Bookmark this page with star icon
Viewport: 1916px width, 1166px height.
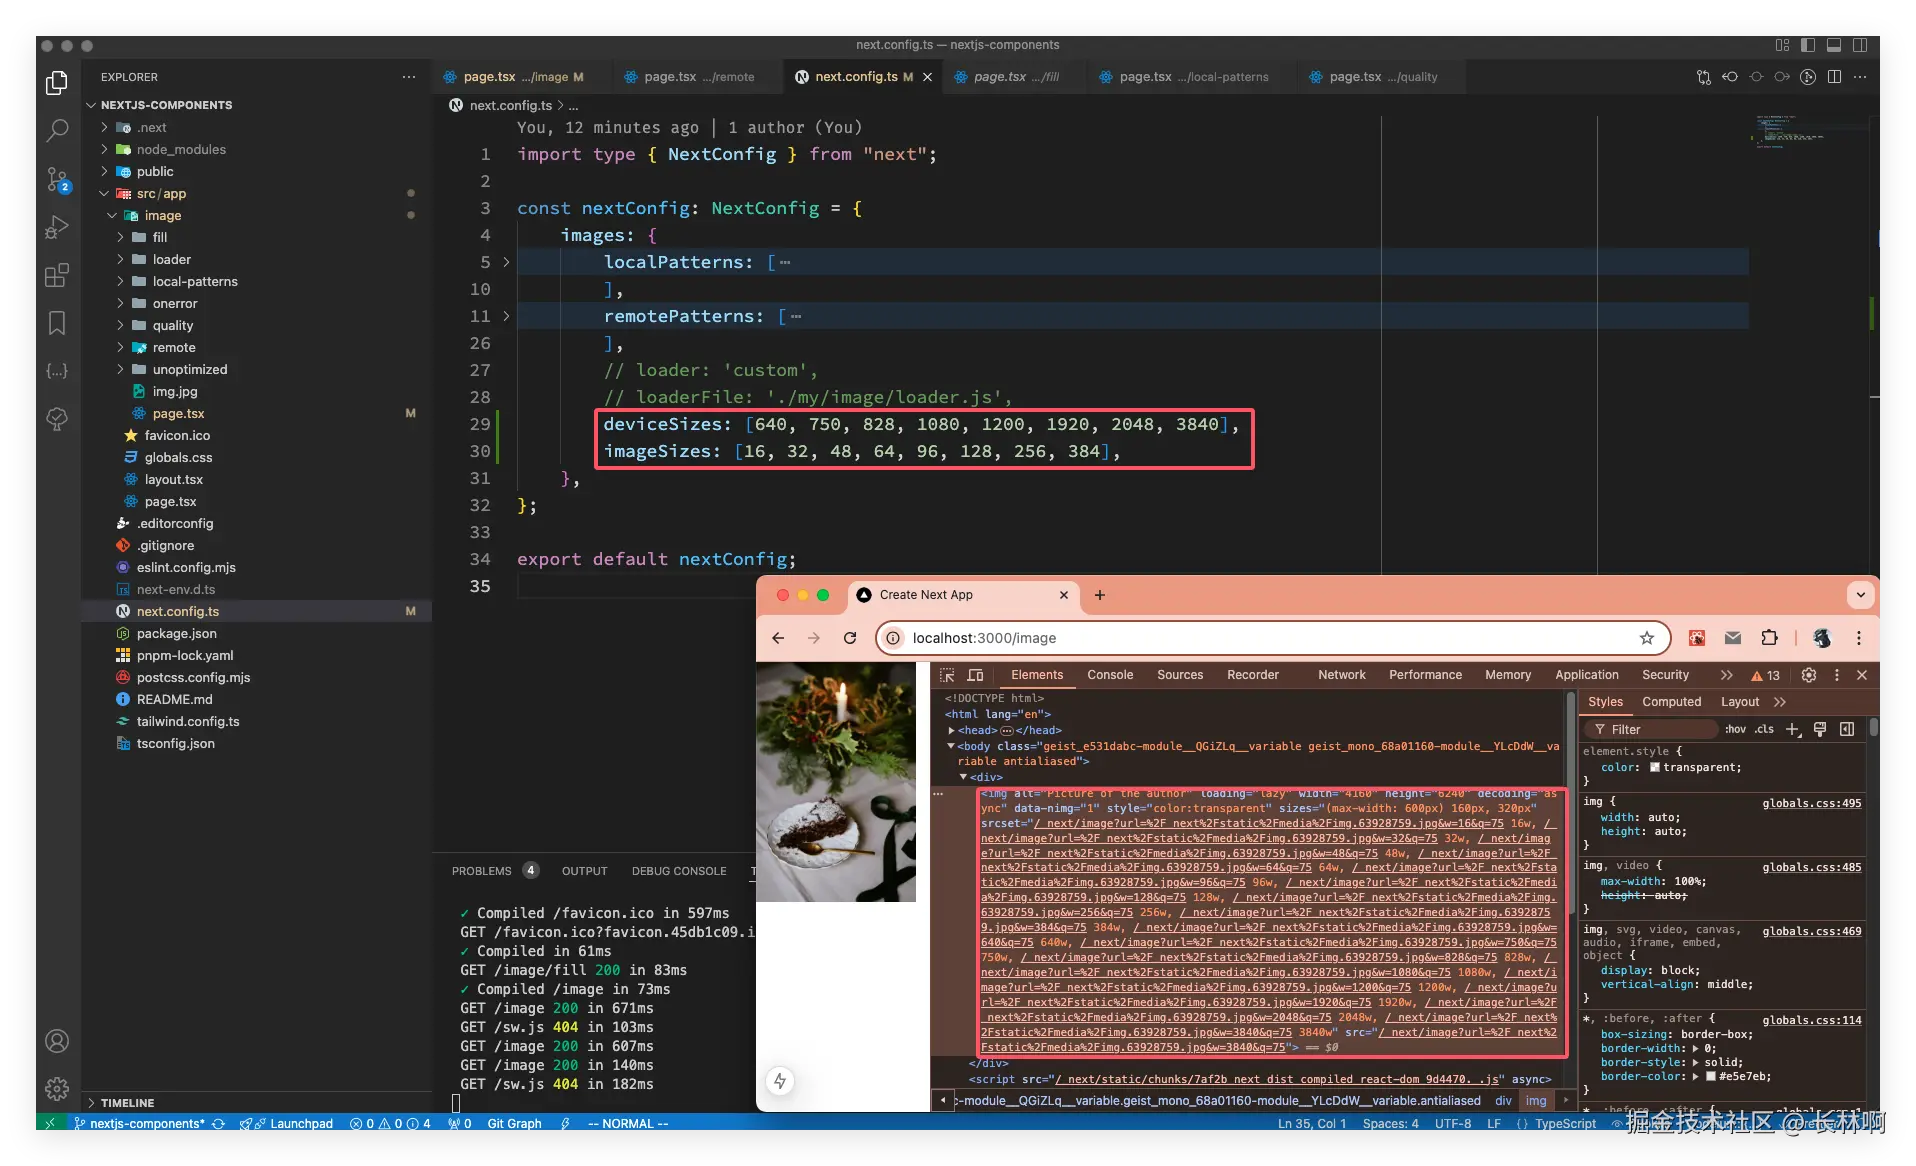click(x=1647, y=638)
